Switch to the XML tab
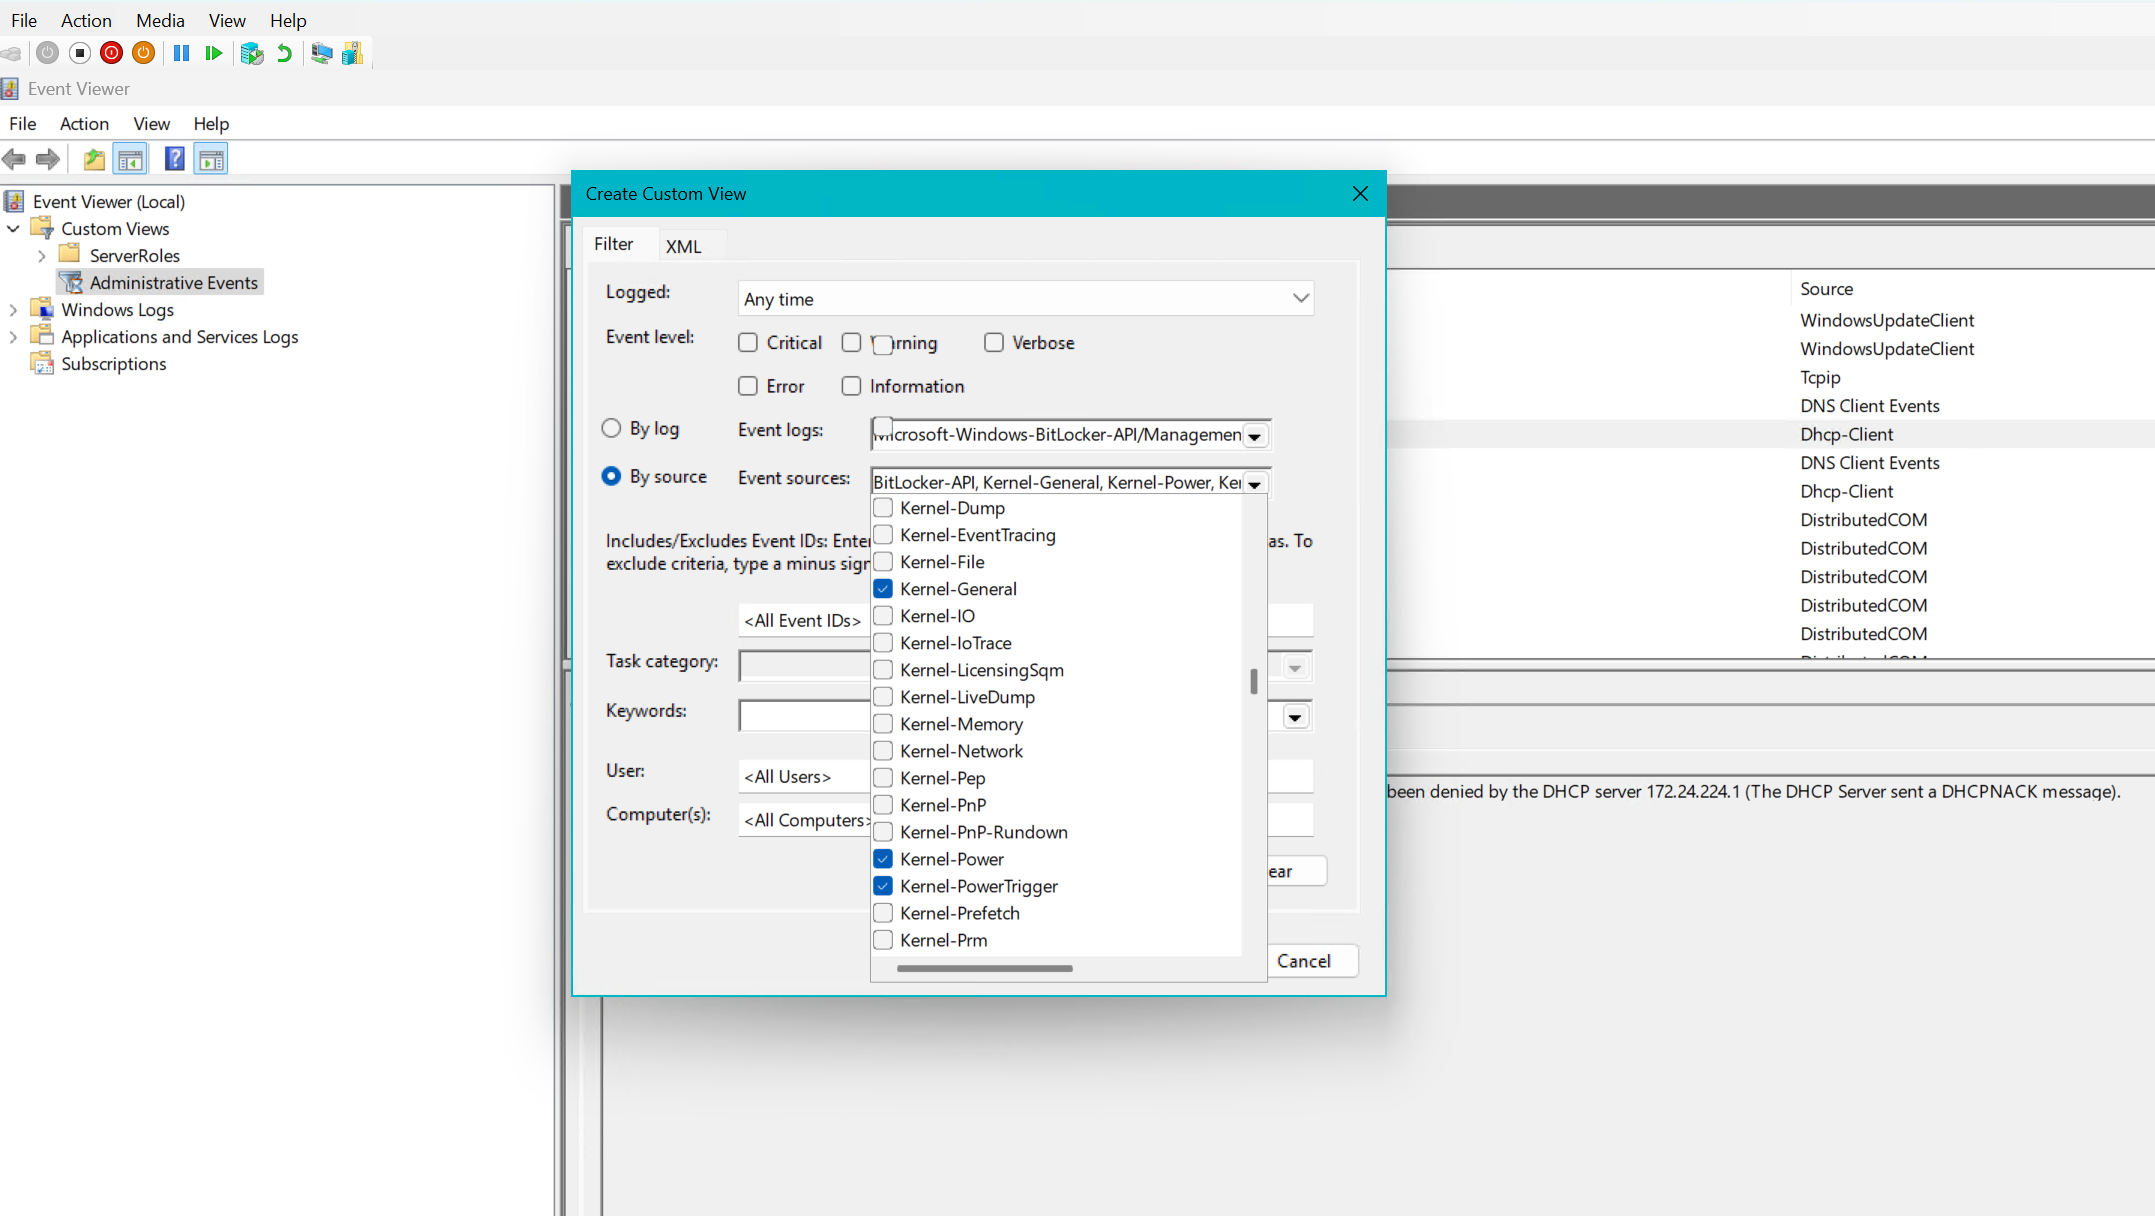Viewport: 2155px width, 1216px height. pos(684,246)
